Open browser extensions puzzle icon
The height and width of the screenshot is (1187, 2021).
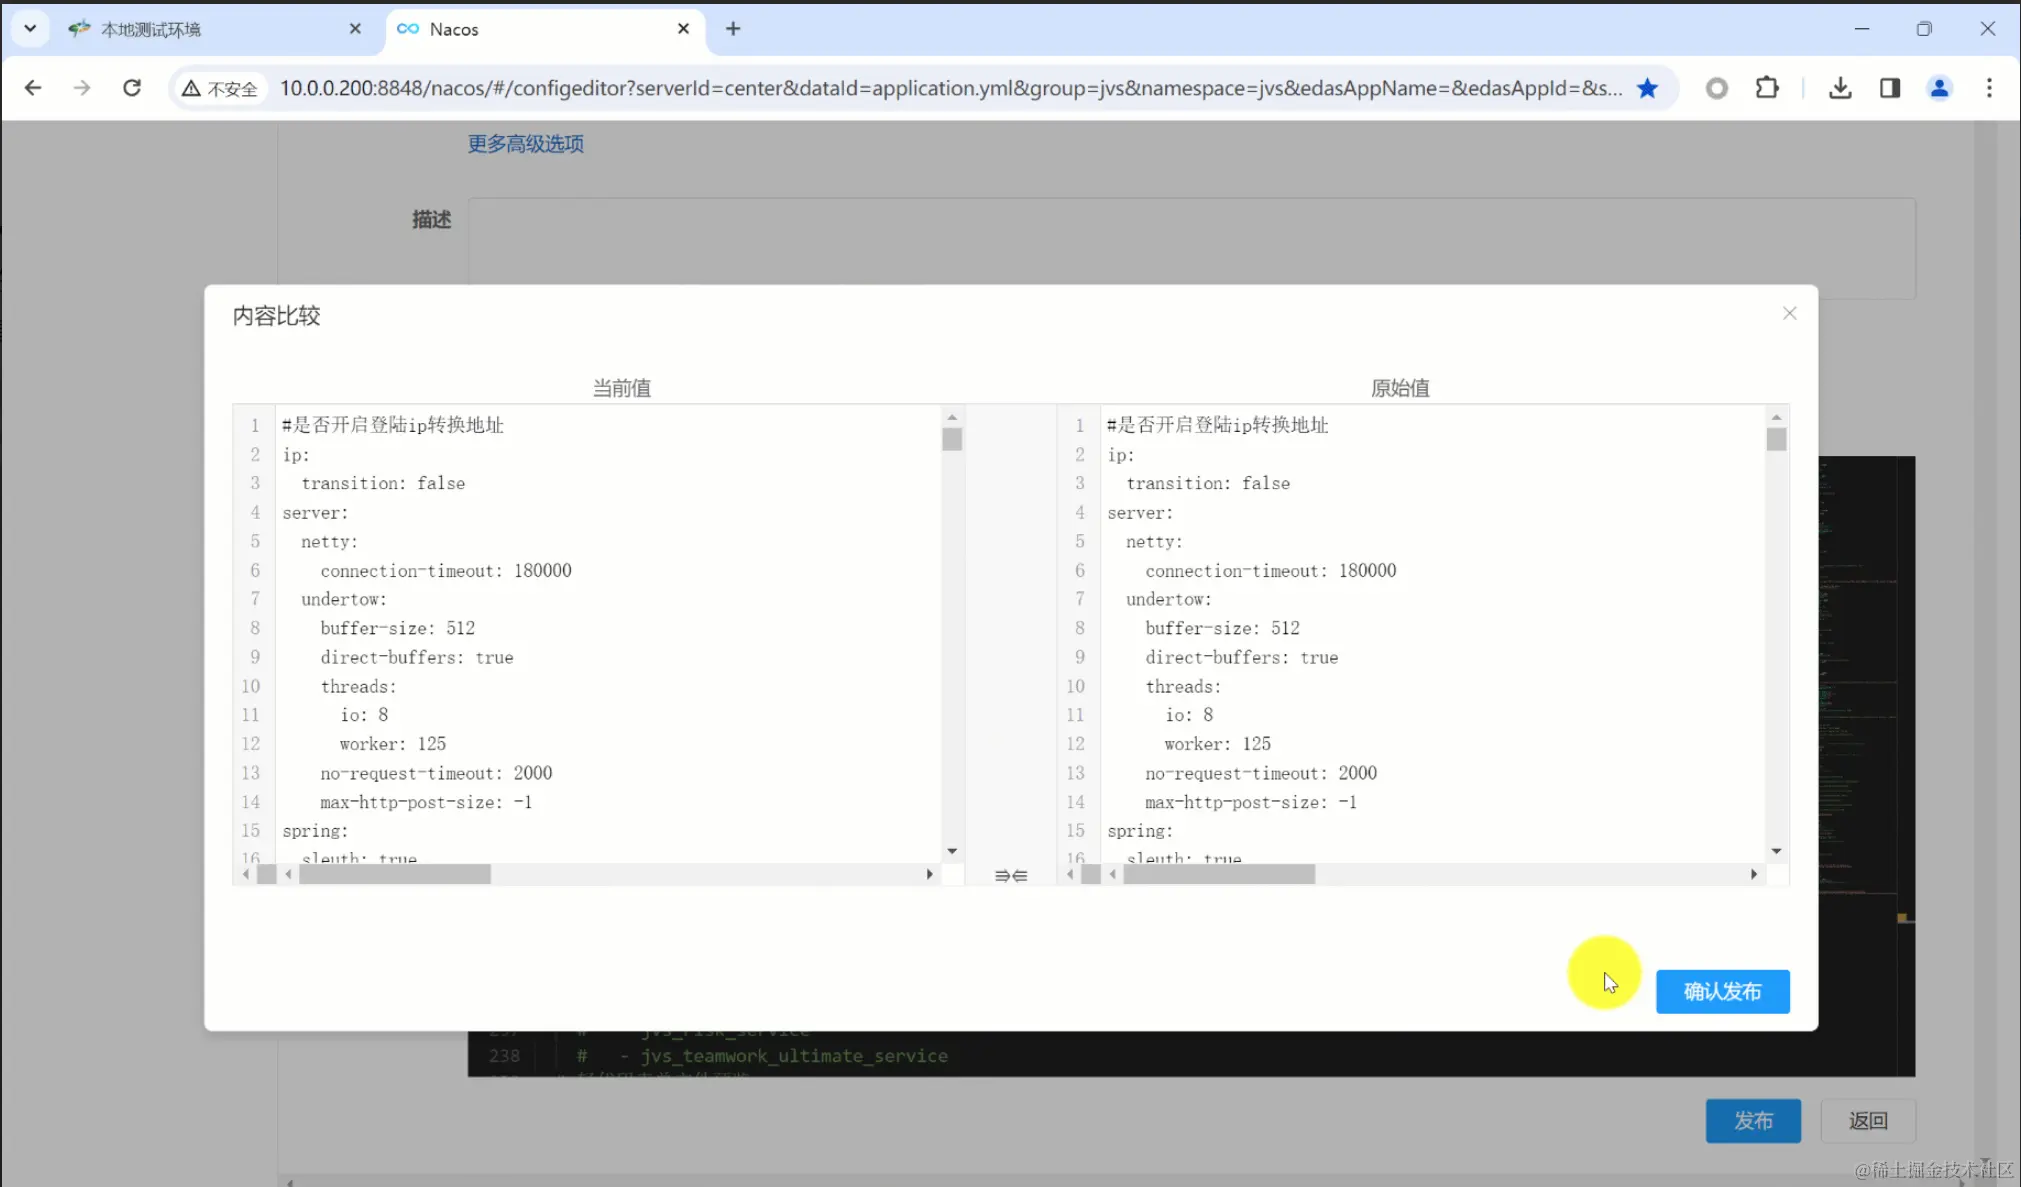coord(1767,88)
